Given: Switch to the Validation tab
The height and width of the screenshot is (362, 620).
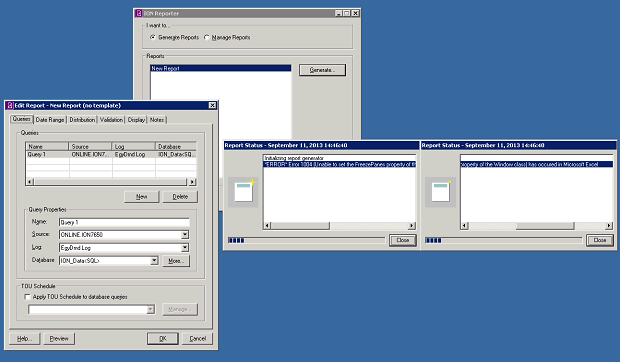Looking at the screenshot, I should [111, 120].
